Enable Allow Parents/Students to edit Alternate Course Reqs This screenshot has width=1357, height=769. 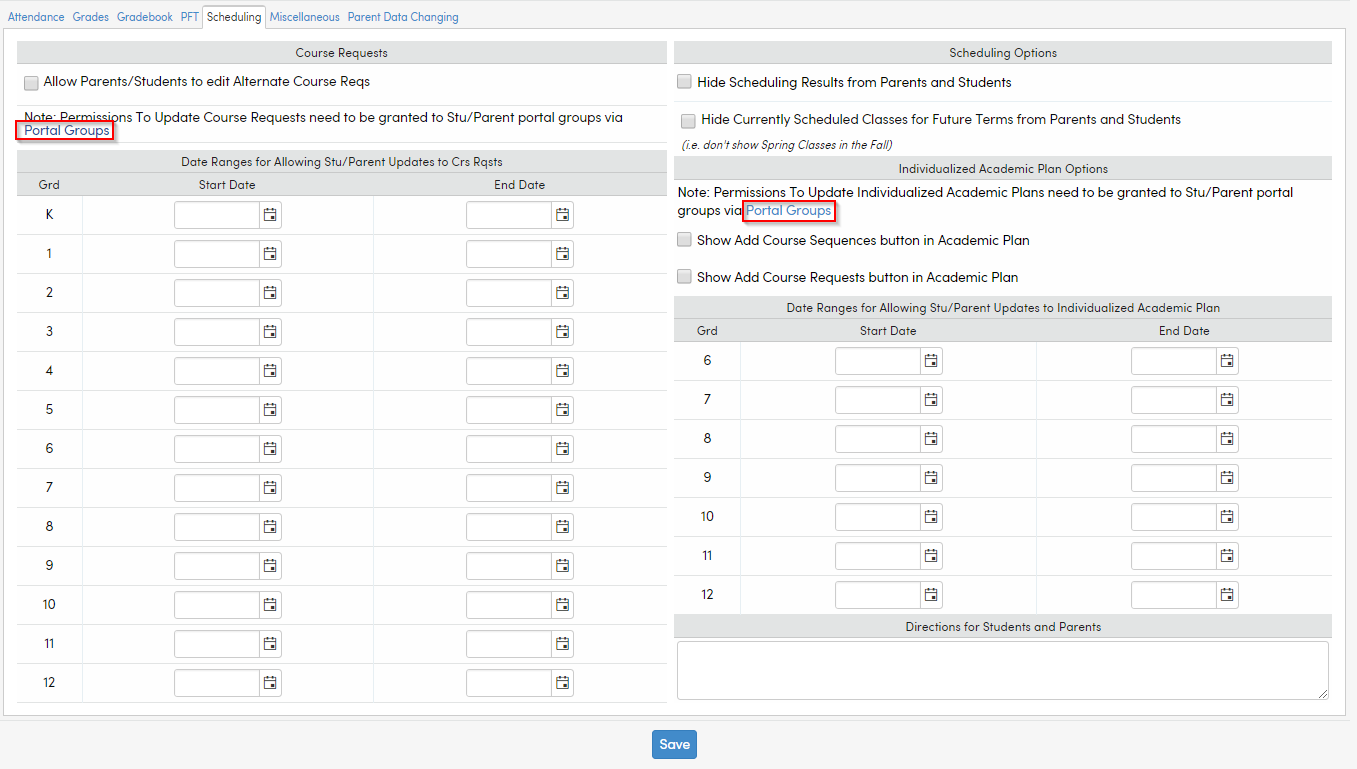point(31,83)
